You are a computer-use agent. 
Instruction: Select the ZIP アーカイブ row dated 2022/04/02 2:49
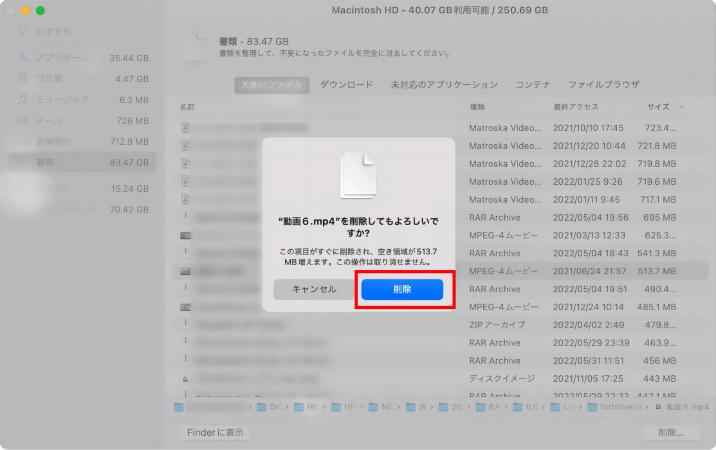click(x=441, y=325)
